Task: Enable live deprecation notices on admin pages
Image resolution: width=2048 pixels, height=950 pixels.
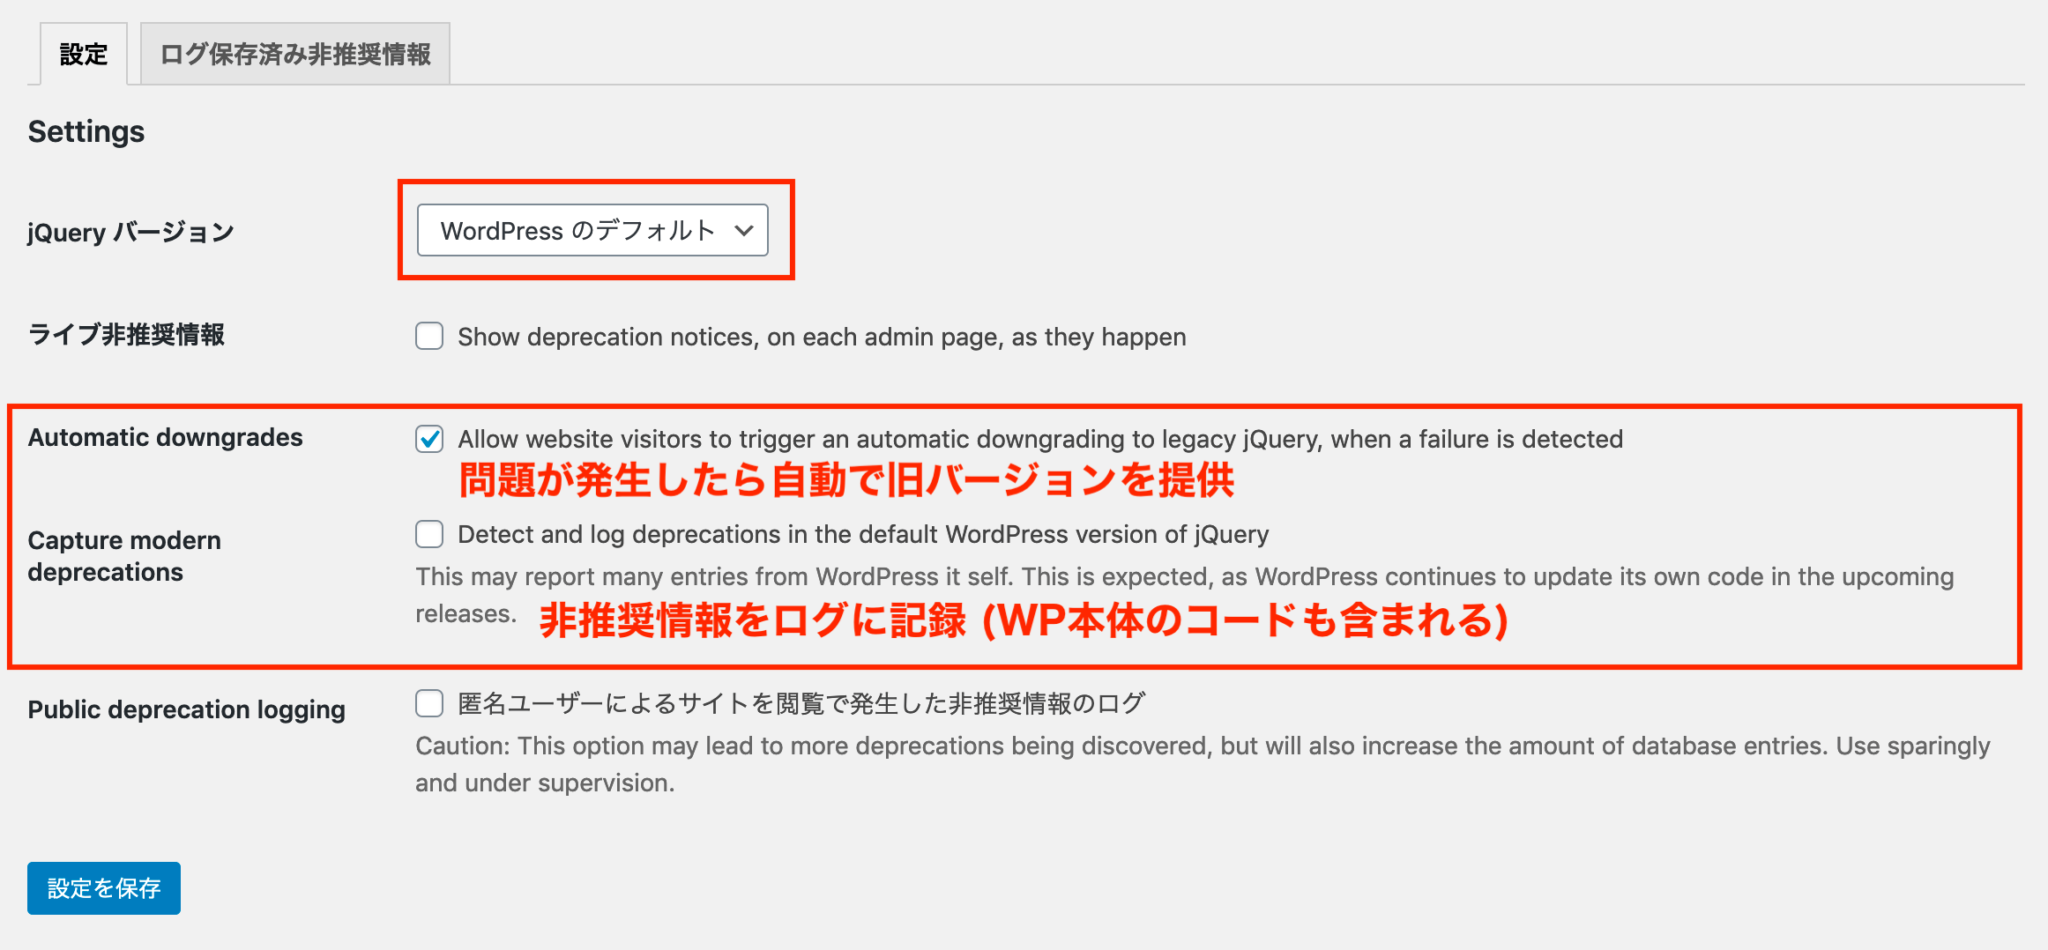Action: click(x=428, y=337)
